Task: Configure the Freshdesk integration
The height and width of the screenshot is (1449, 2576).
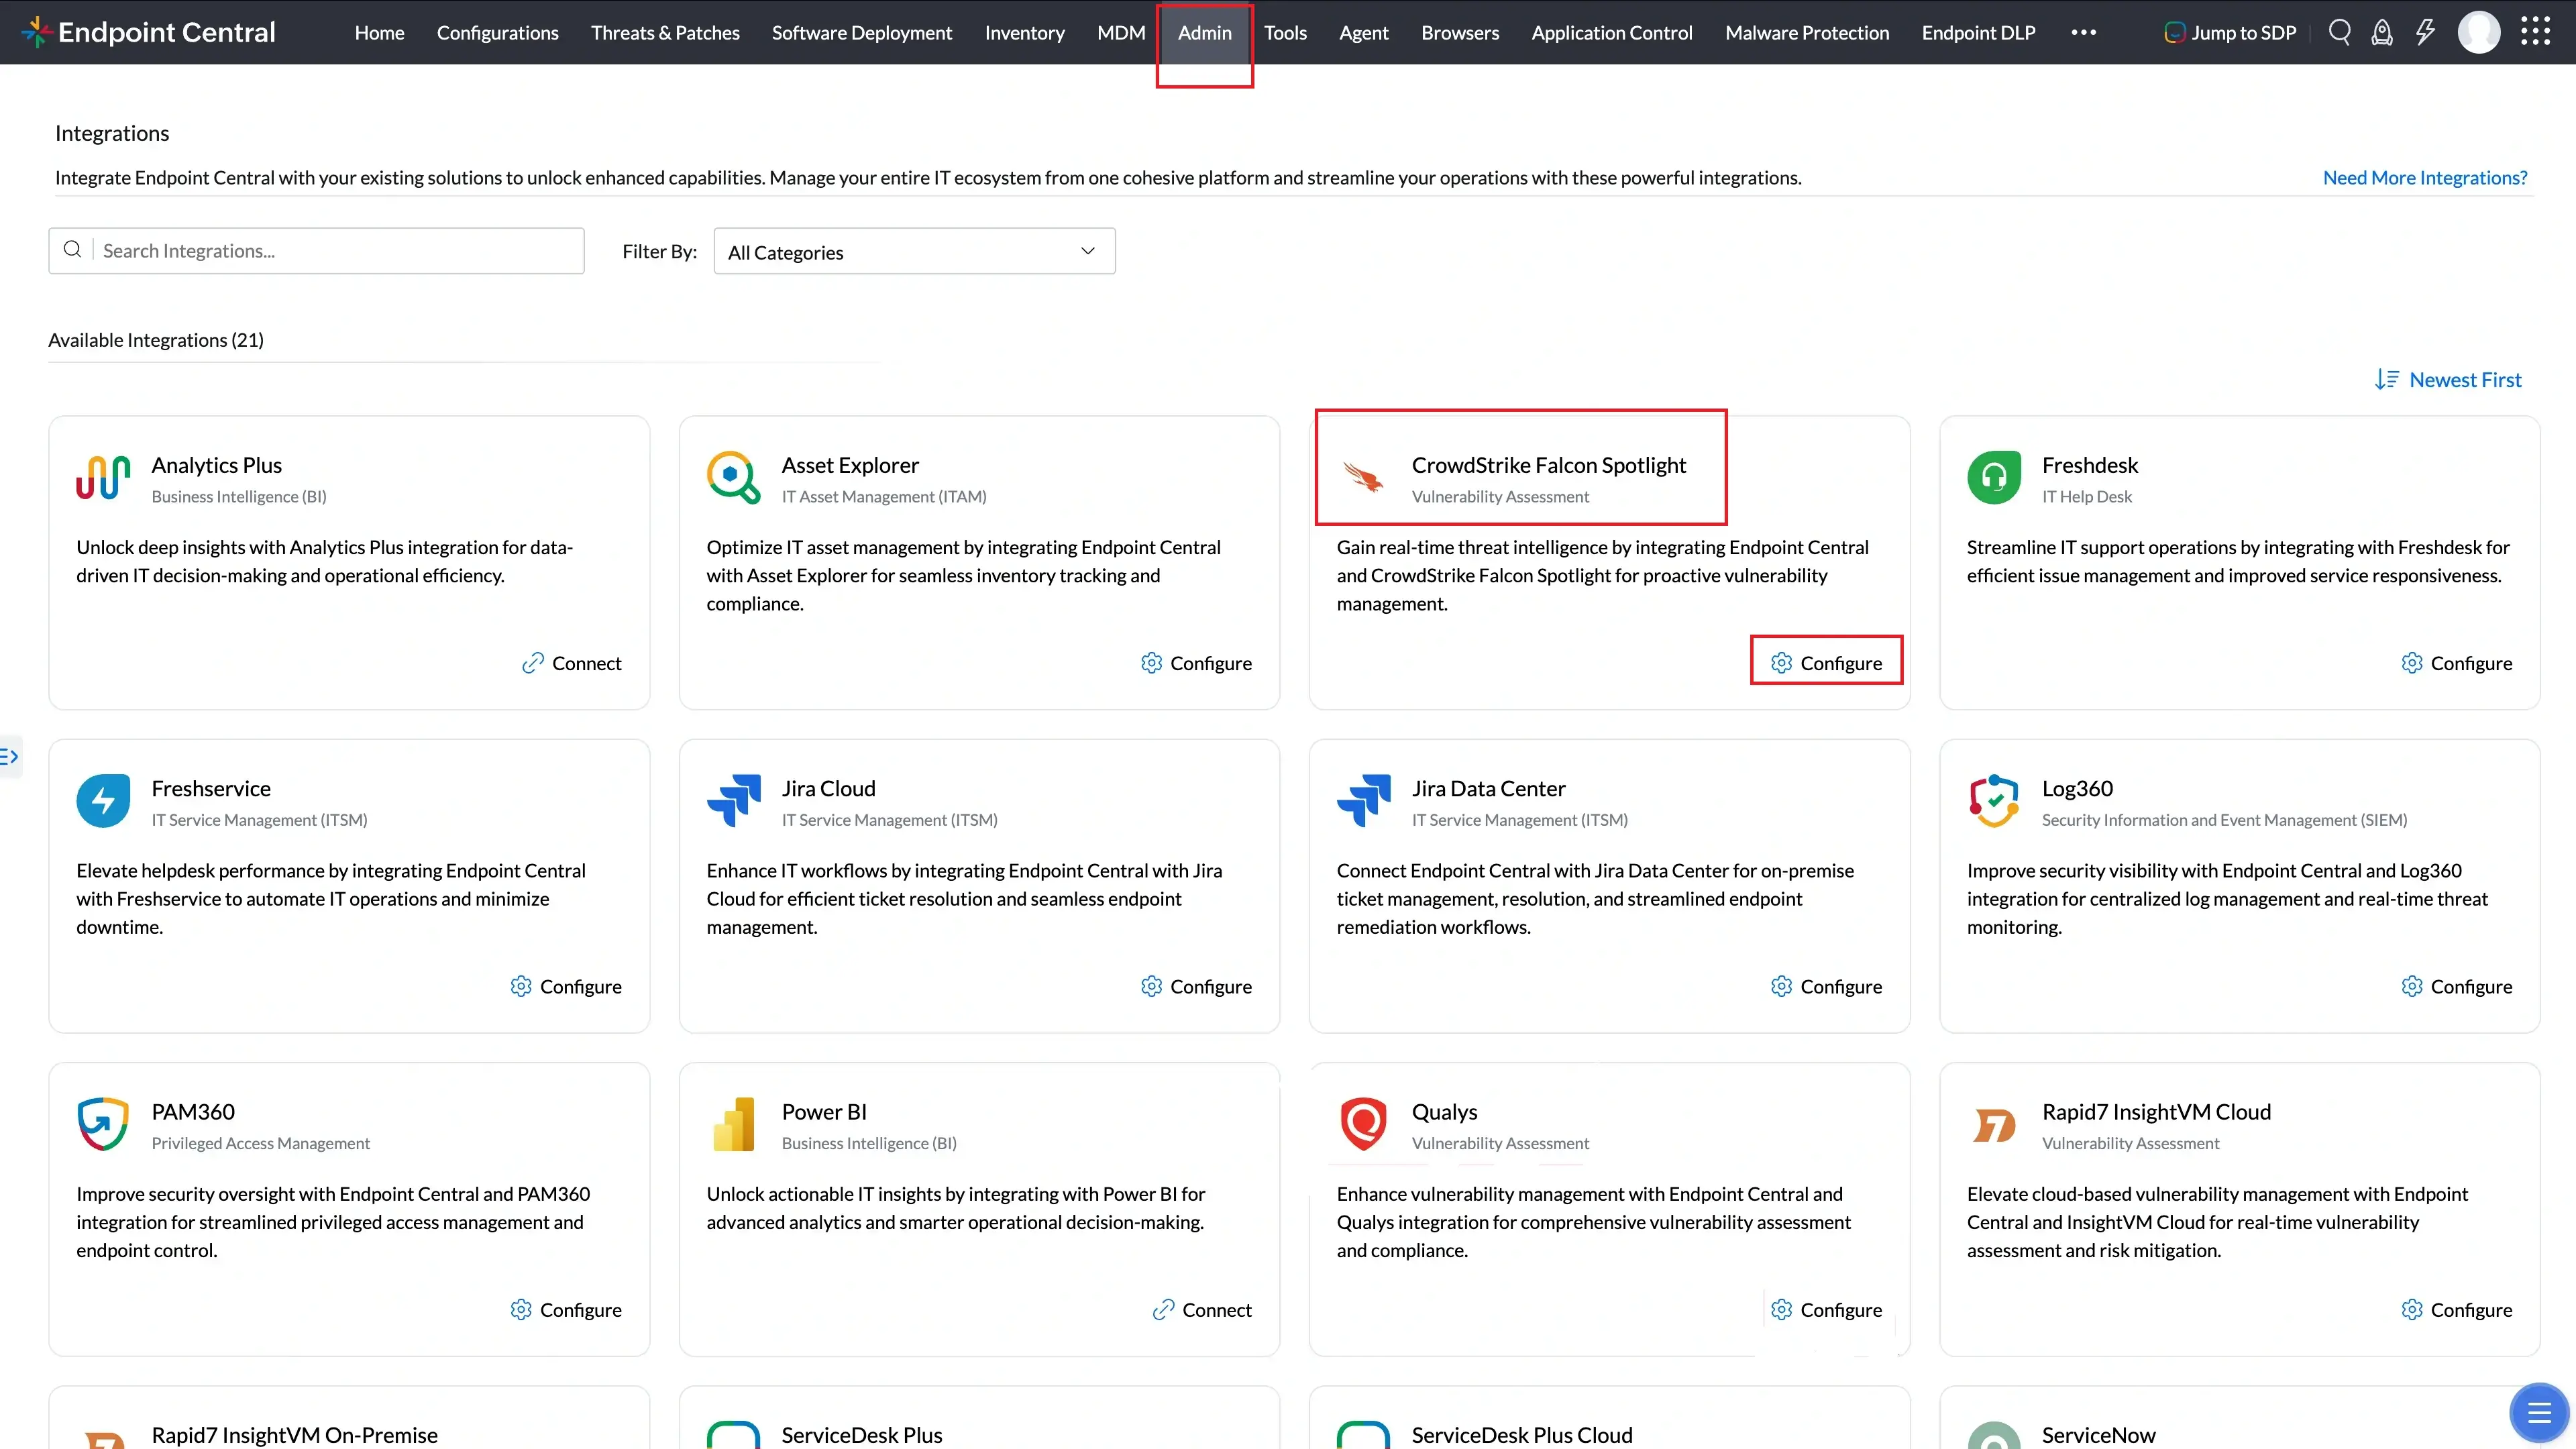Action: [x=2456, y=663]
